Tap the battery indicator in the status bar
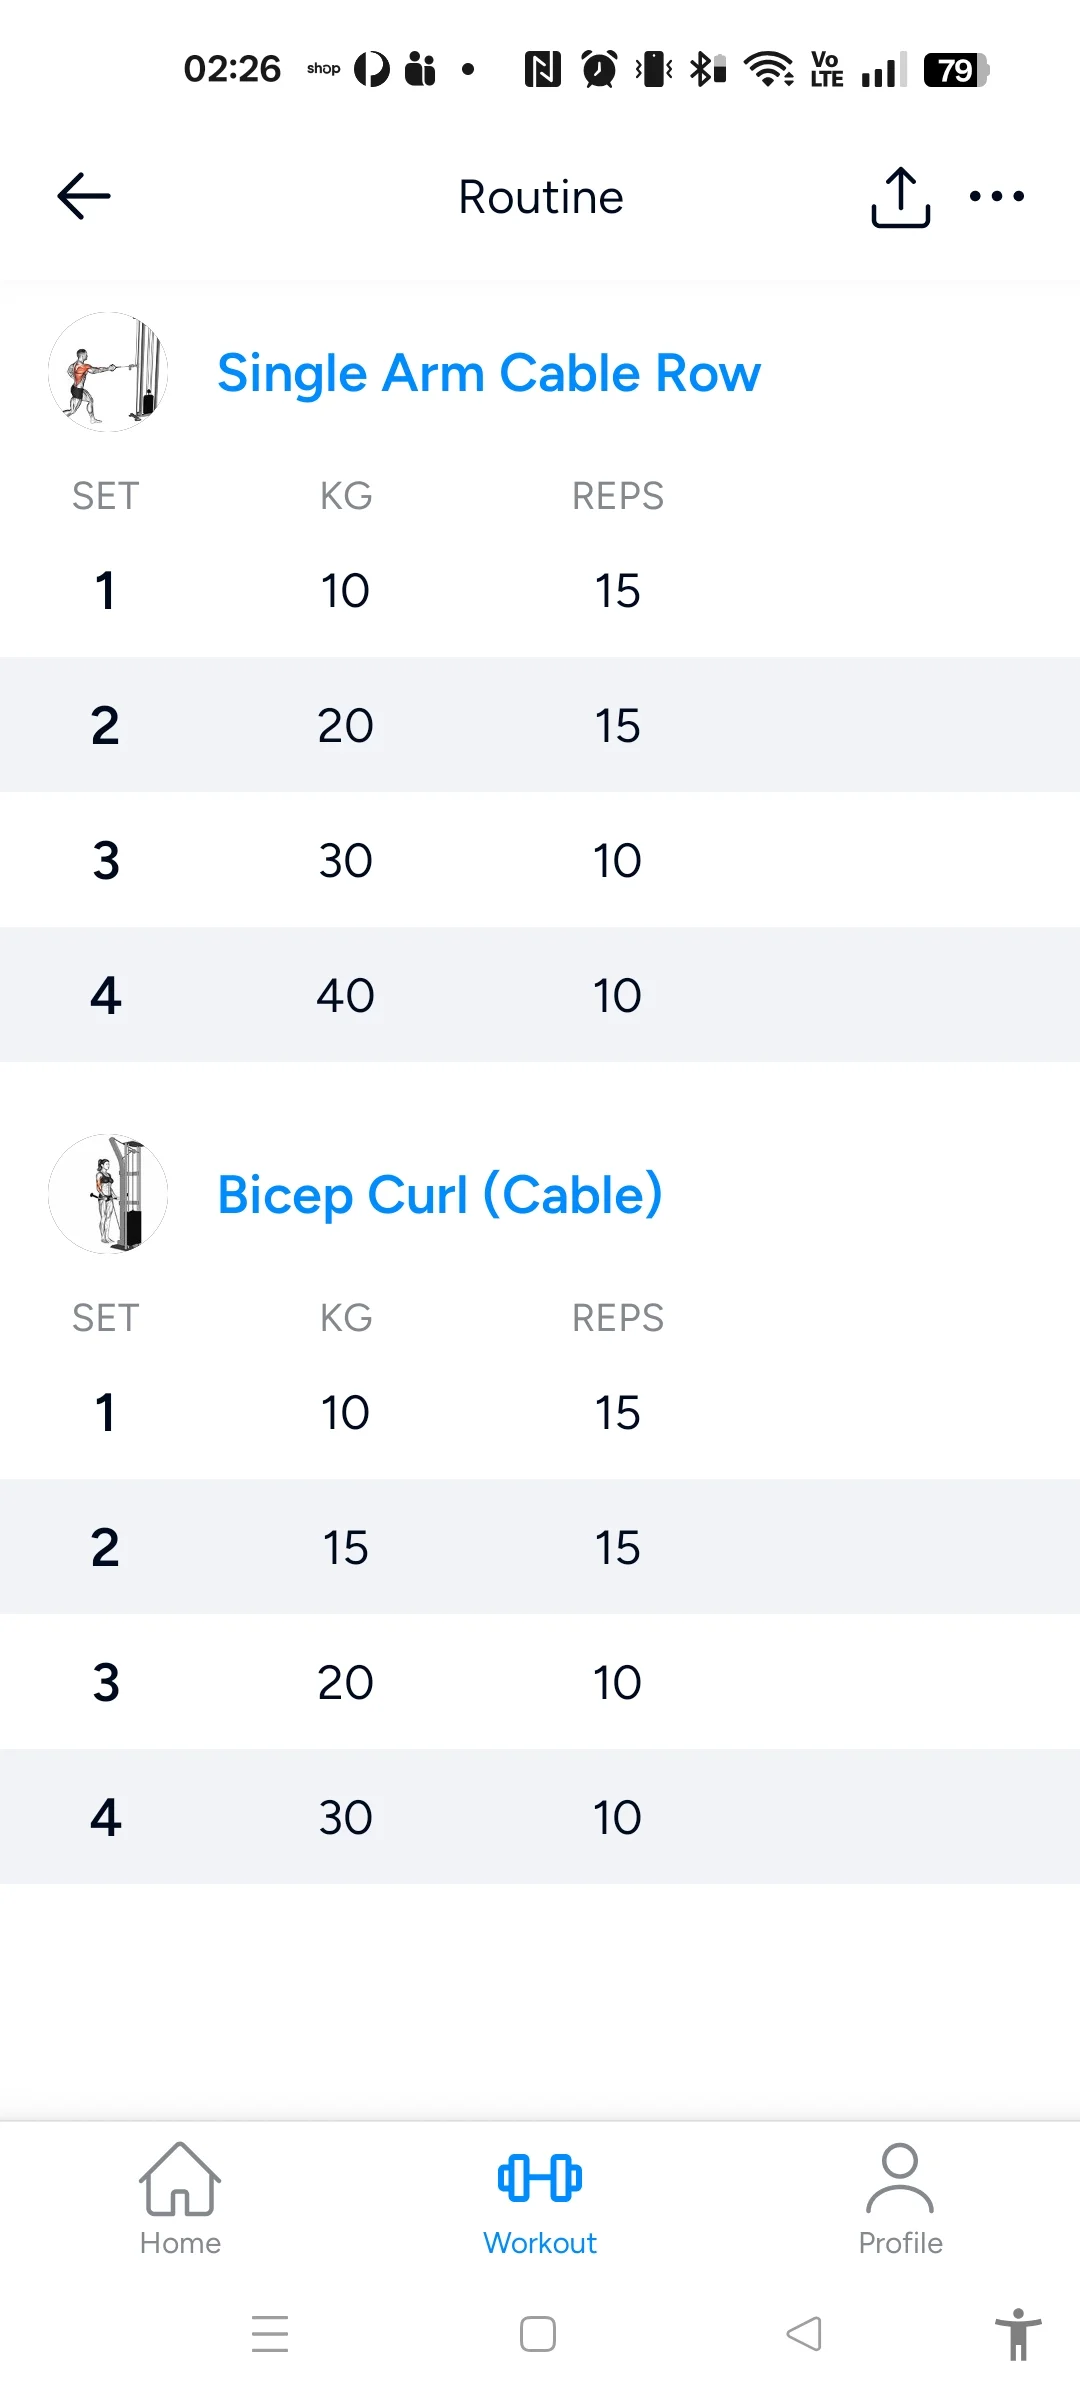The height and width of the screenshot is (2400, 1080). (x=956, y=70)
